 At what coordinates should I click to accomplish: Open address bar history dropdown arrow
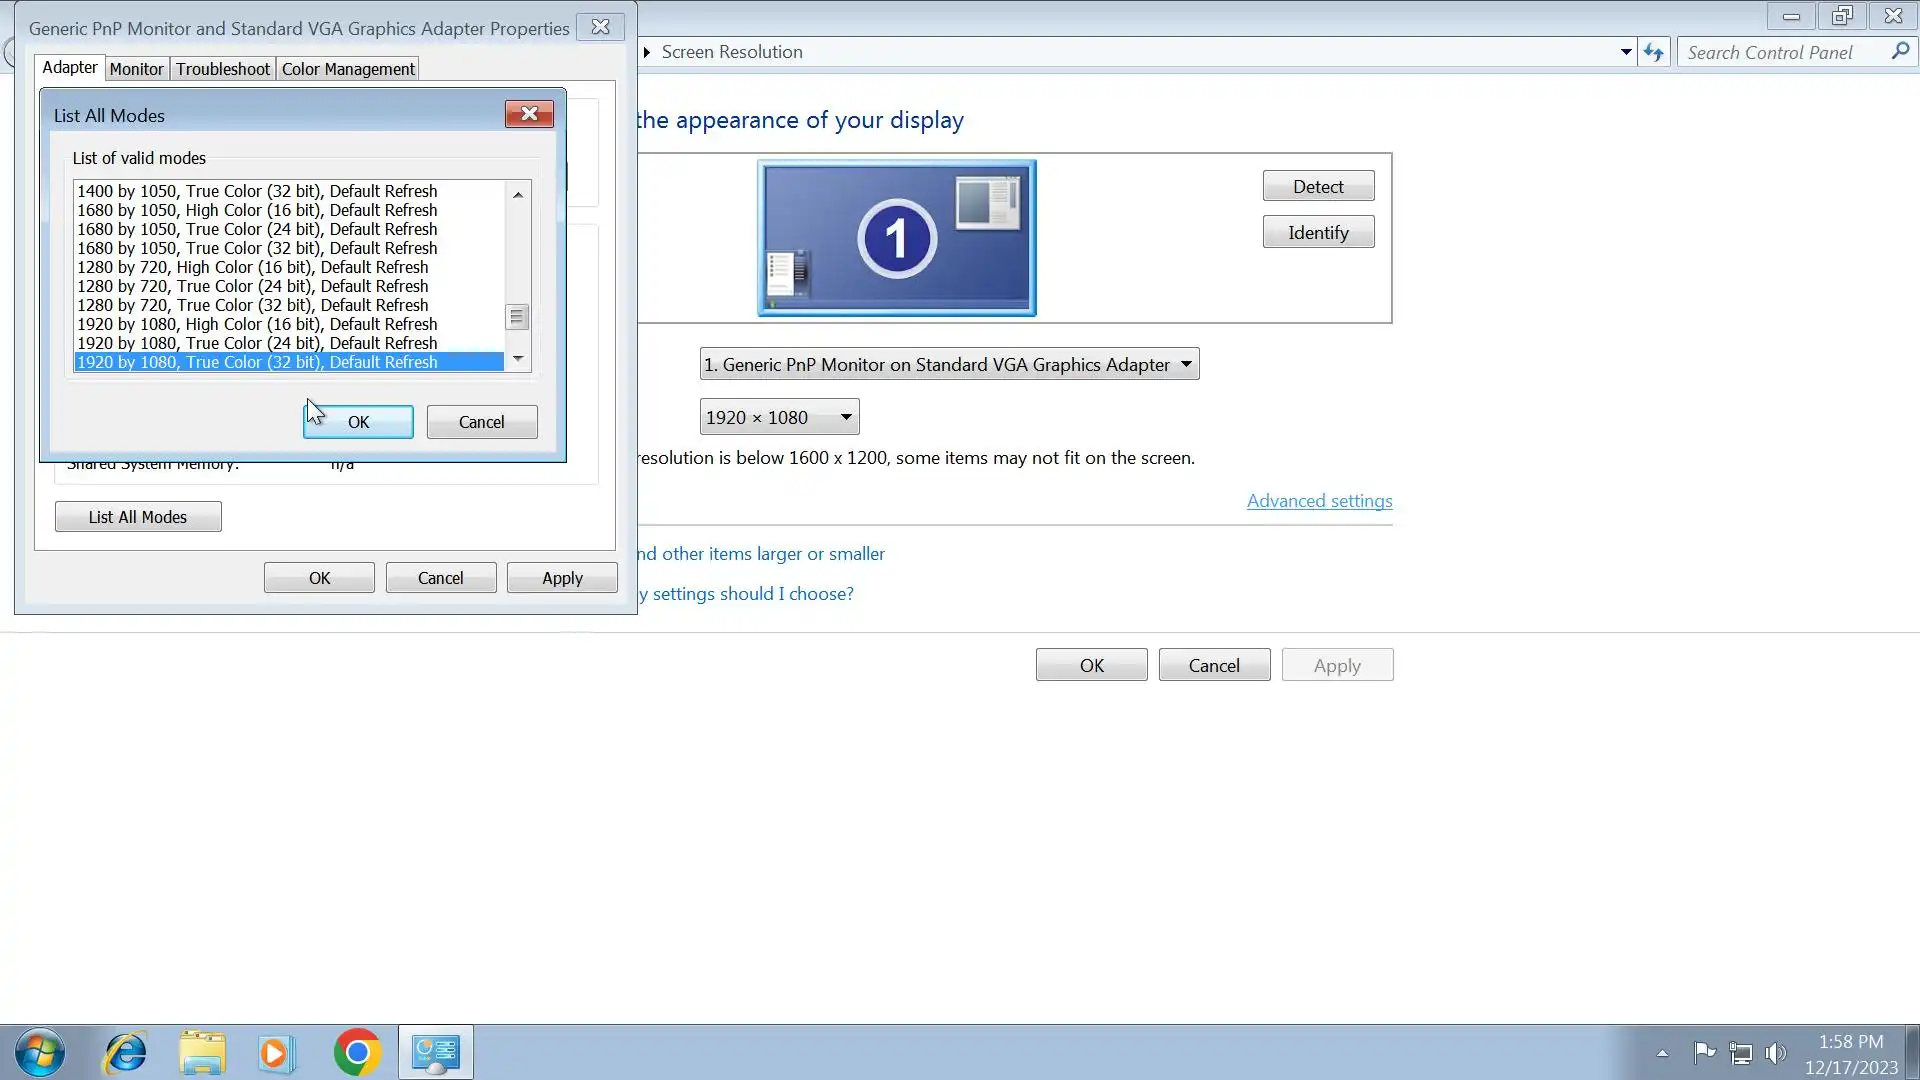(1626, 52)
